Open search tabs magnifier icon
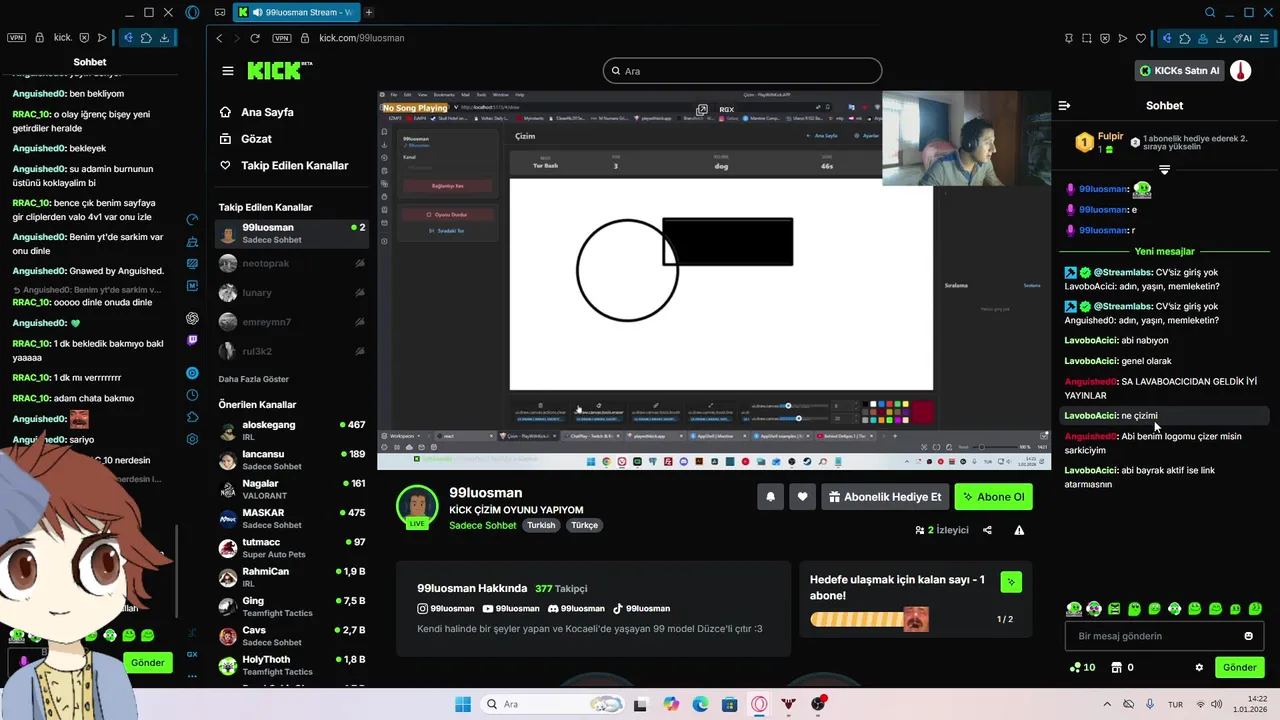This screenshot has height=720, width=1280. pyautogui.click(x=1210, y=12)
